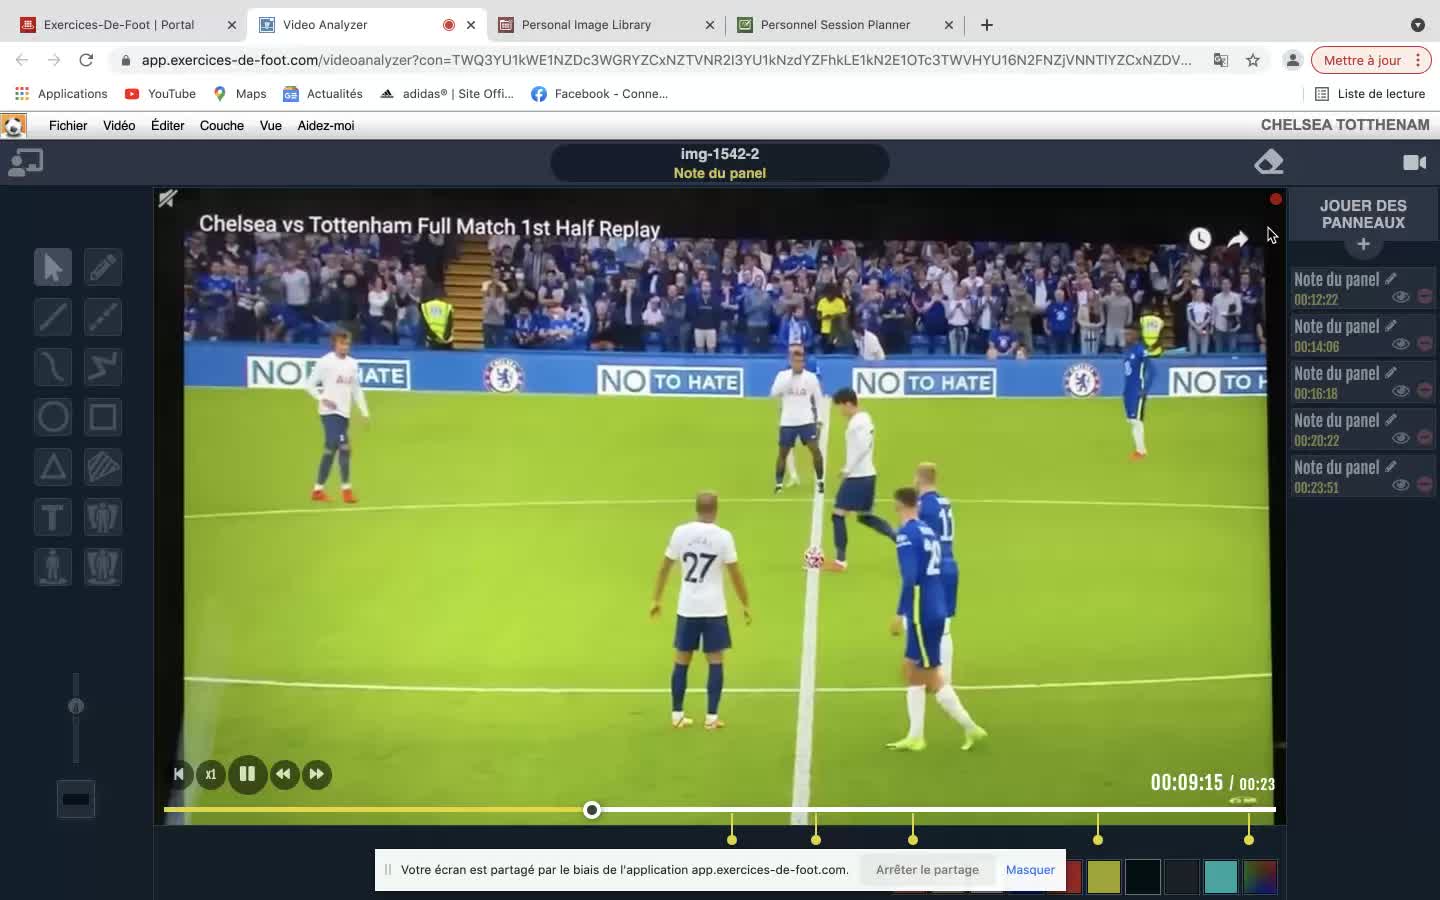The width and height of the screenshot is (1440, 900).
Task: Select the dashed line tool
Action: 103,317
